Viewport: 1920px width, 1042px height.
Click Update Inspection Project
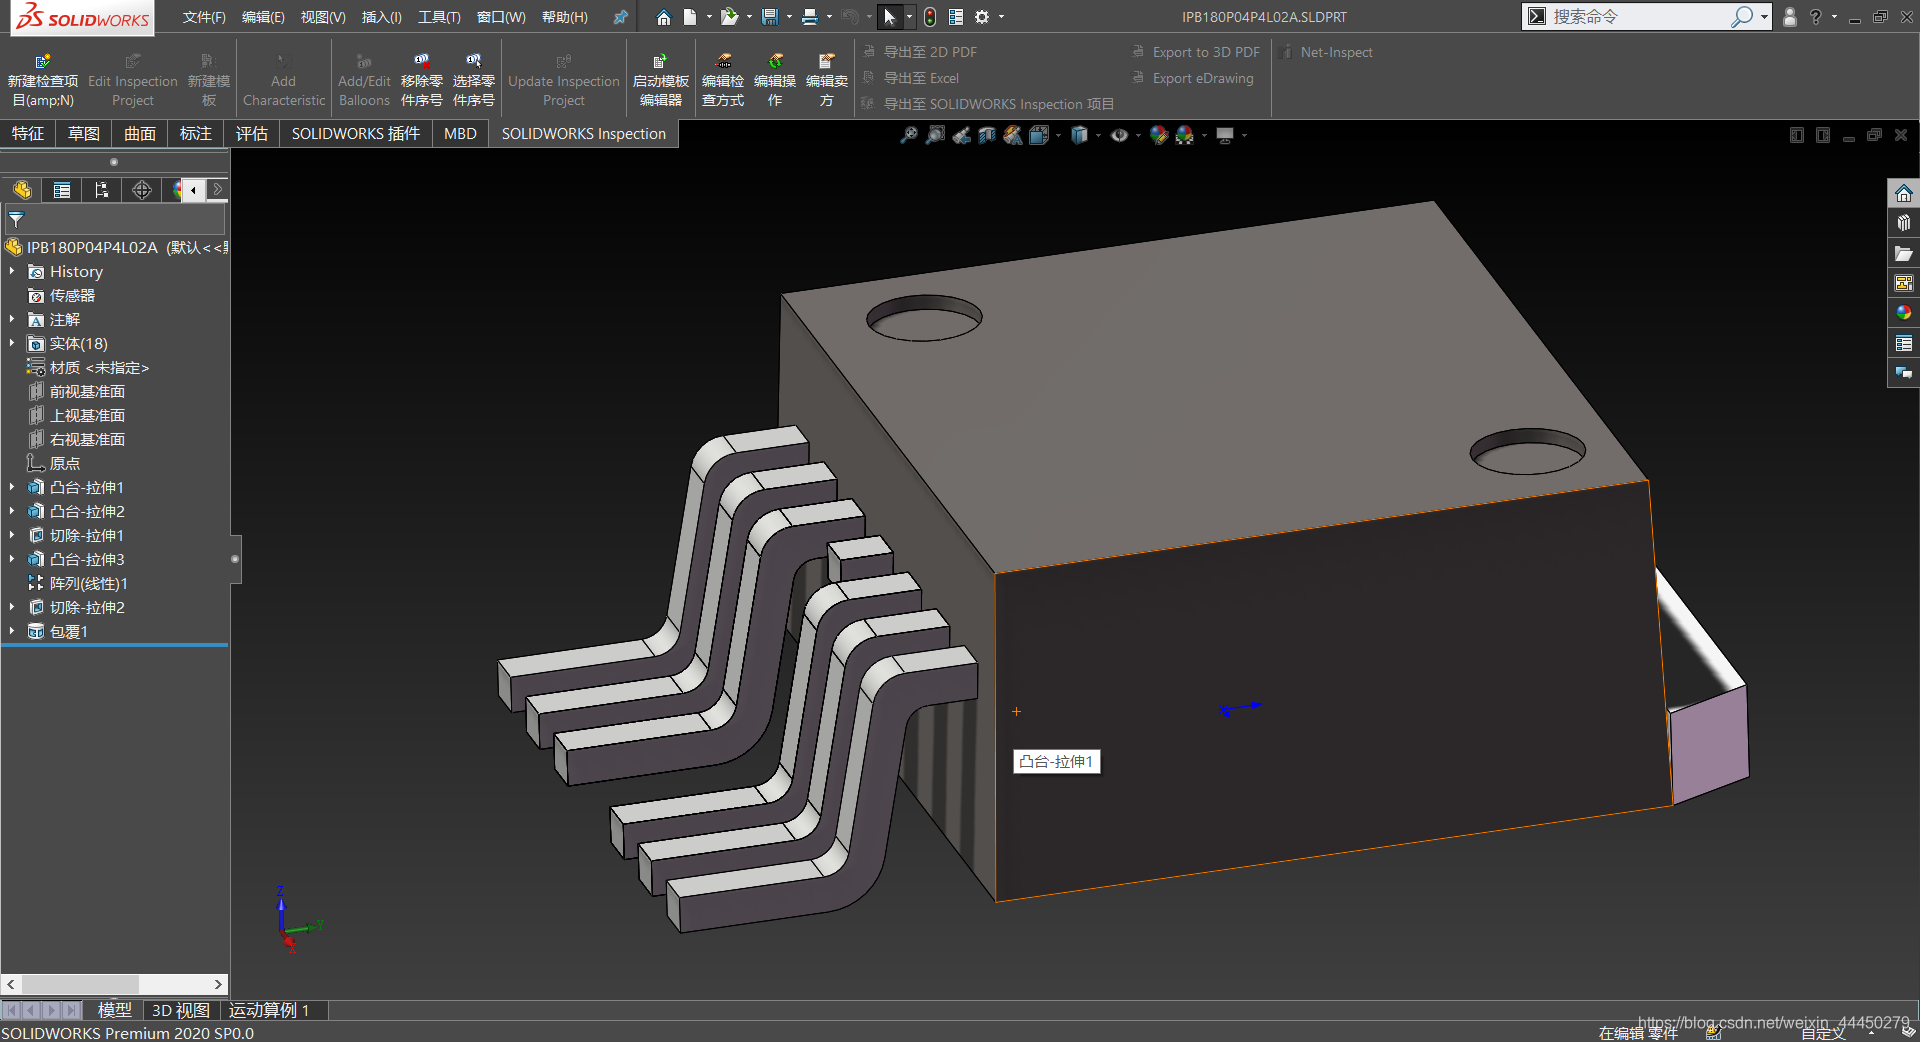tap(563, 78)
